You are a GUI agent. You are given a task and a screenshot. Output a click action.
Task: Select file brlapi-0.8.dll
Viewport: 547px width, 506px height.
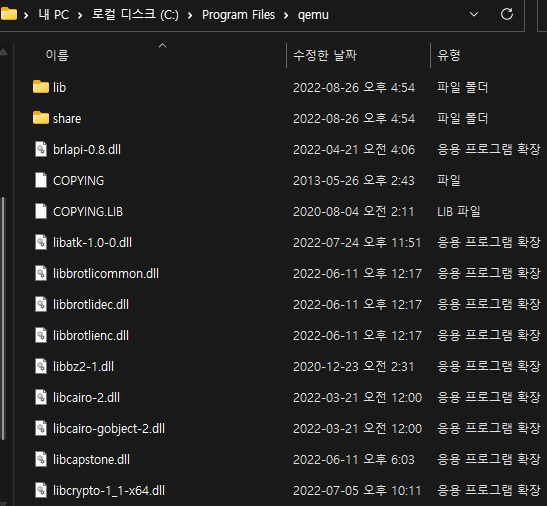(87, 150)
